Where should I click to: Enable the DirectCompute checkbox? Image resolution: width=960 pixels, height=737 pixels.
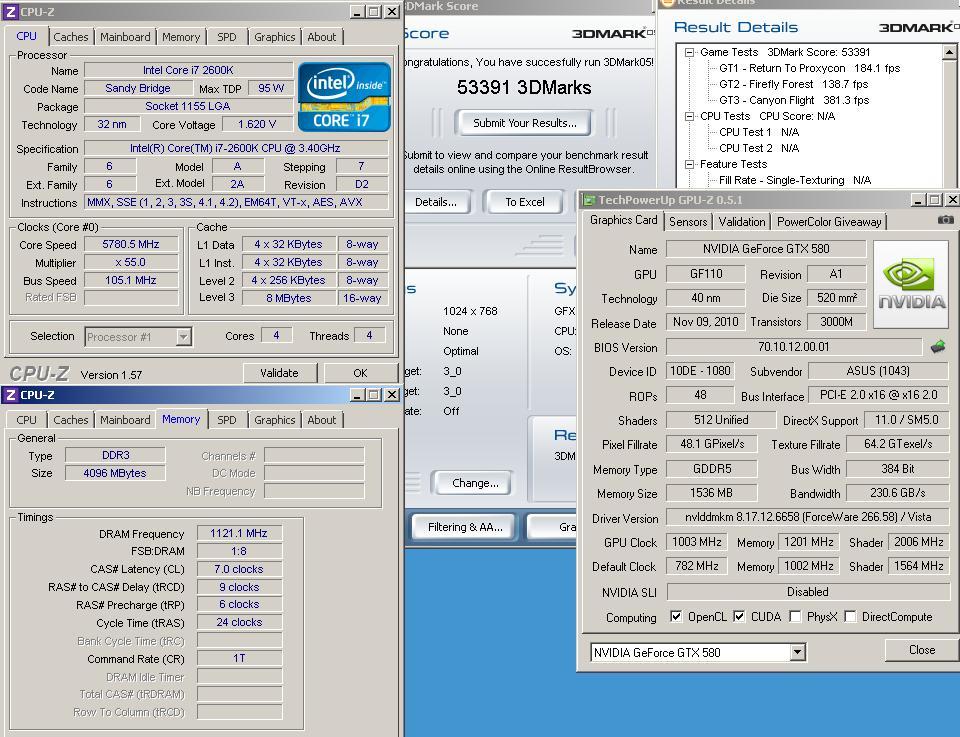(850, 616)
